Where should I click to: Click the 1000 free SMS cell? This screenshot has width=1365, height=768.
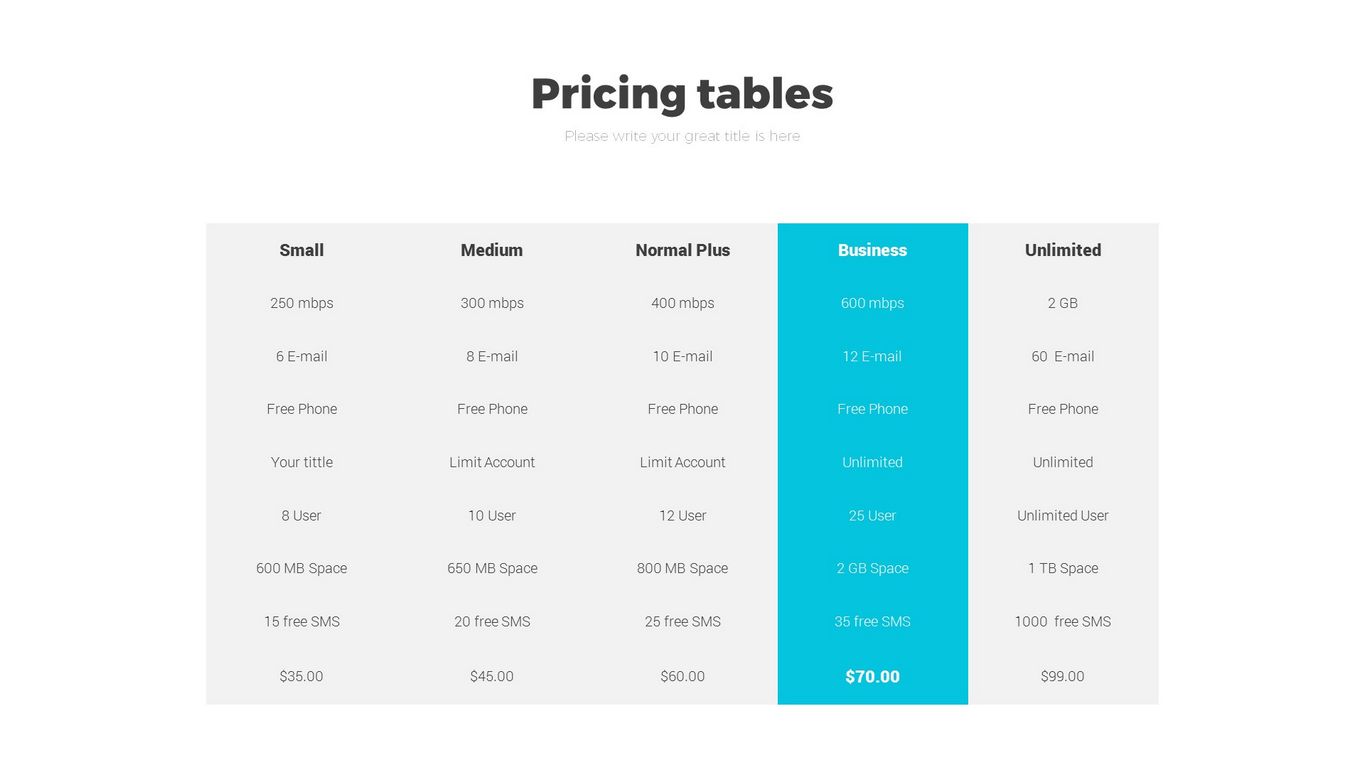1063,621
